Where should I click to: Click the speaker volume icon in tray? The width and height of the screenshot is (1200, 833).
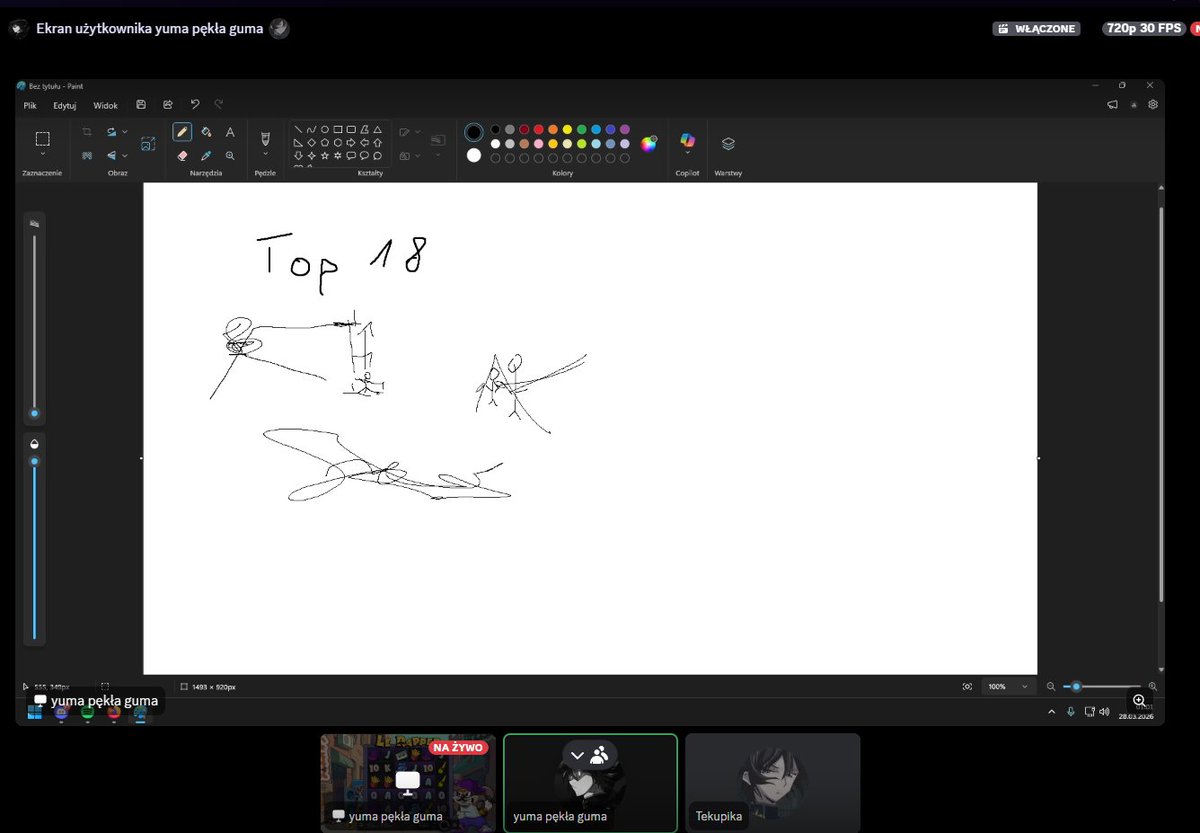(1103, 712)
